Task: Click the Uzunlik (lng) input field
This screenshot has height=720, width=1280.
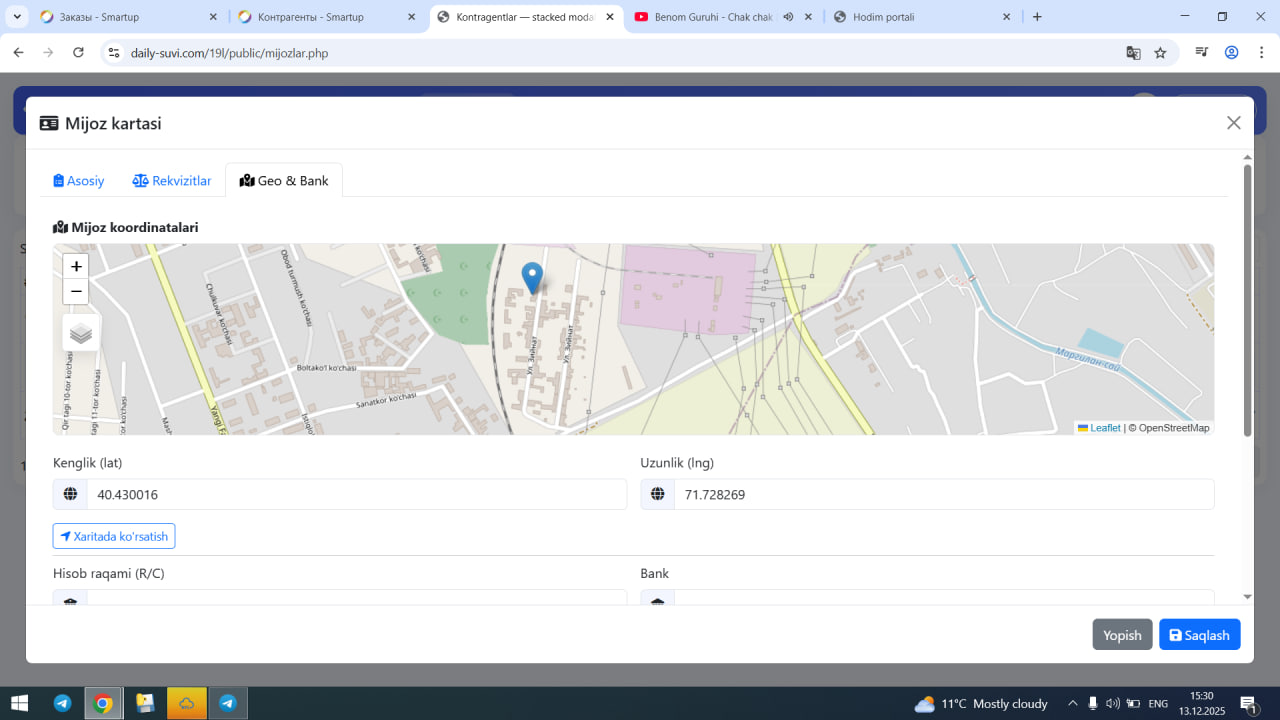Action: [x=944, y=494]
